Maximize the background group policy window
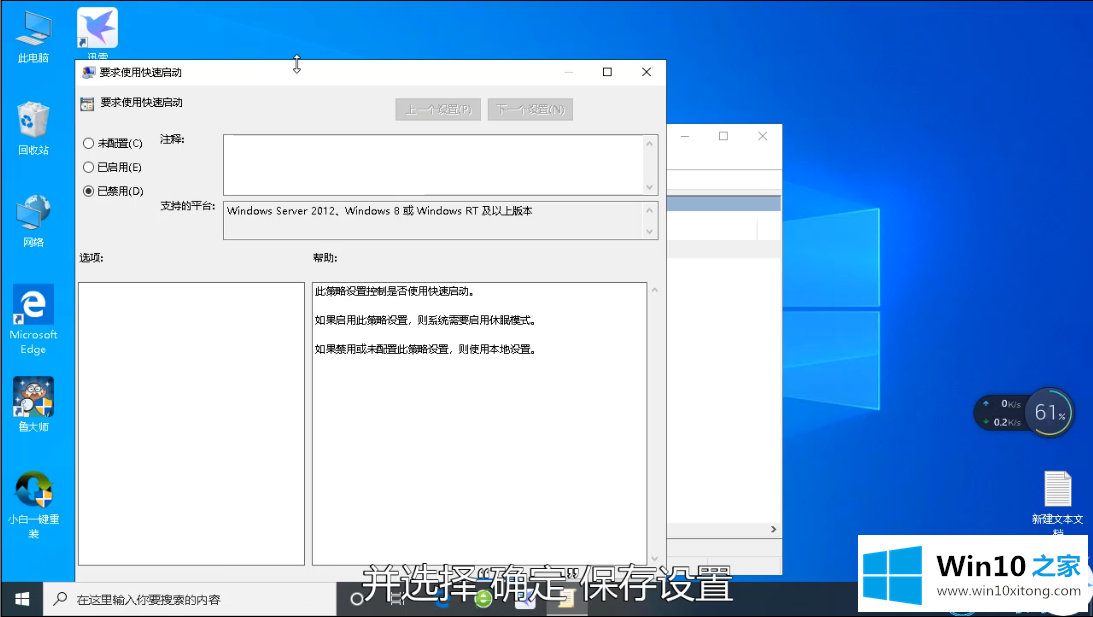 724,136
